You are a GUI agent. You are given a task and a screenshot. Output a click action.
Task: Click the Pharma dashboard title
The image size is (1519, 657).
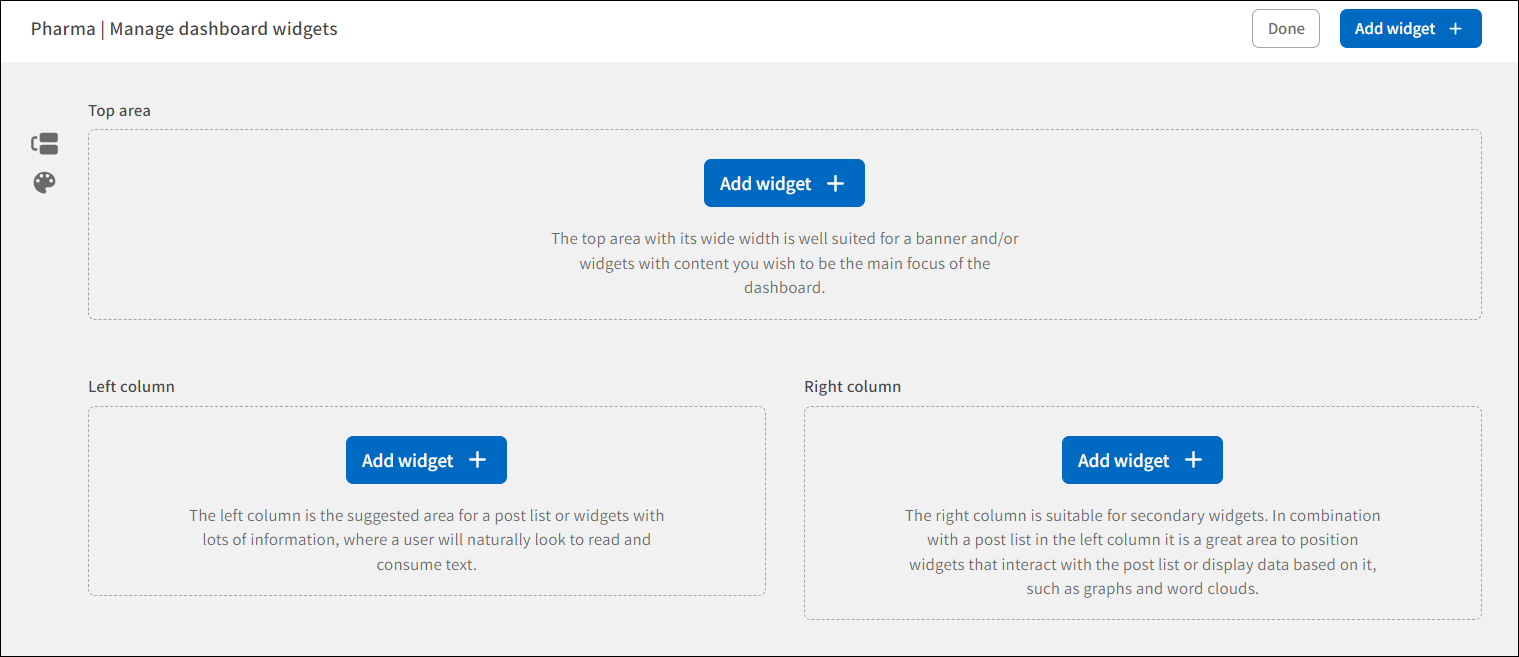pos(63,28)
